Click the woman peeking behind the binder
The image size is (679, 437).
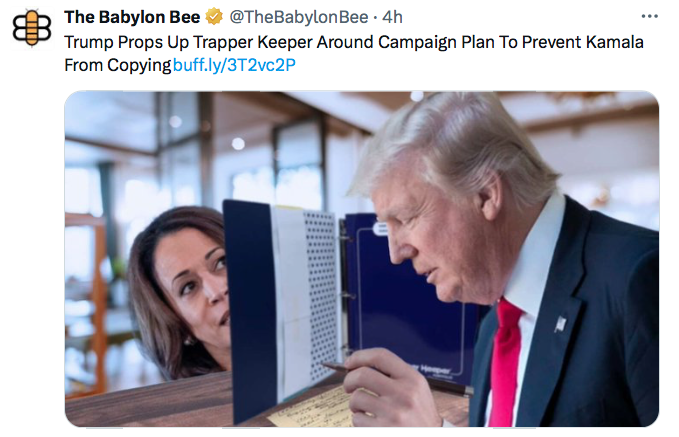[x=179, y=291]
